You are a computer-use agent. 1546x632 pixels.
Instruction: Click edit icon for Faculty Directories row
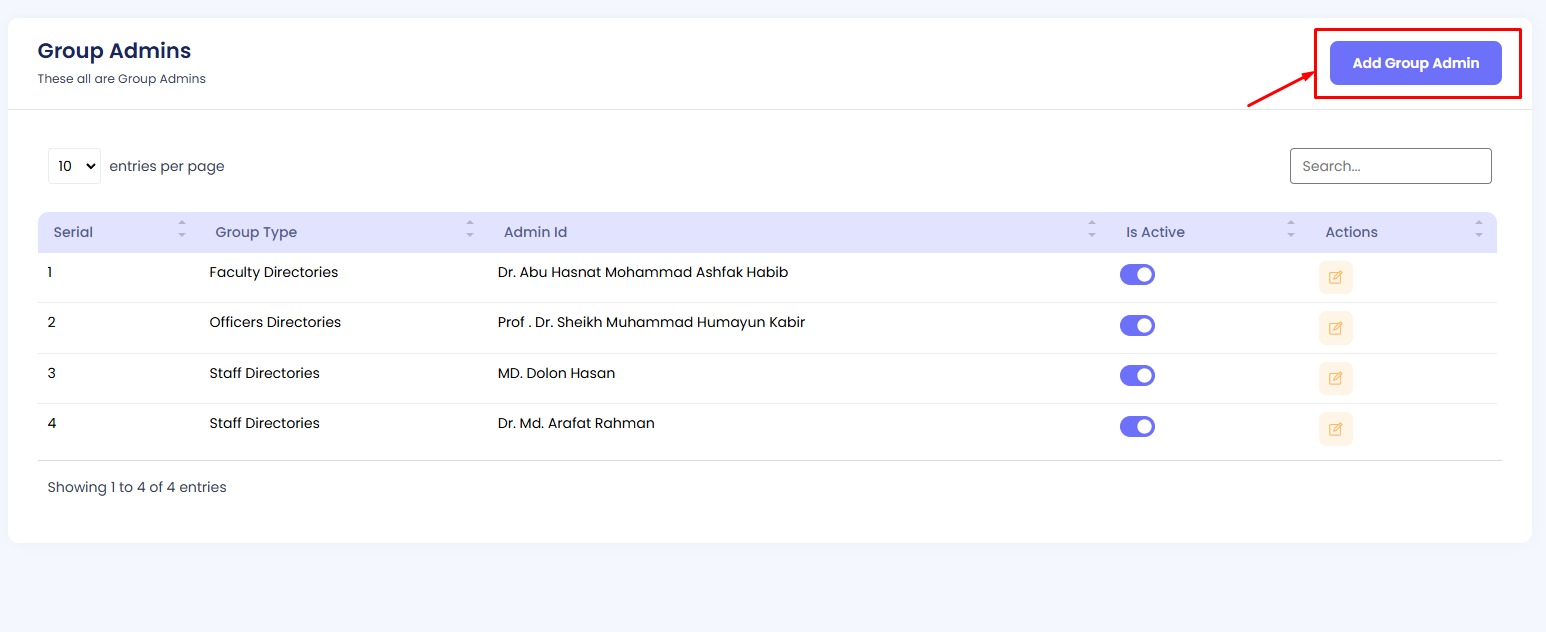click(x=1335, y=277)
